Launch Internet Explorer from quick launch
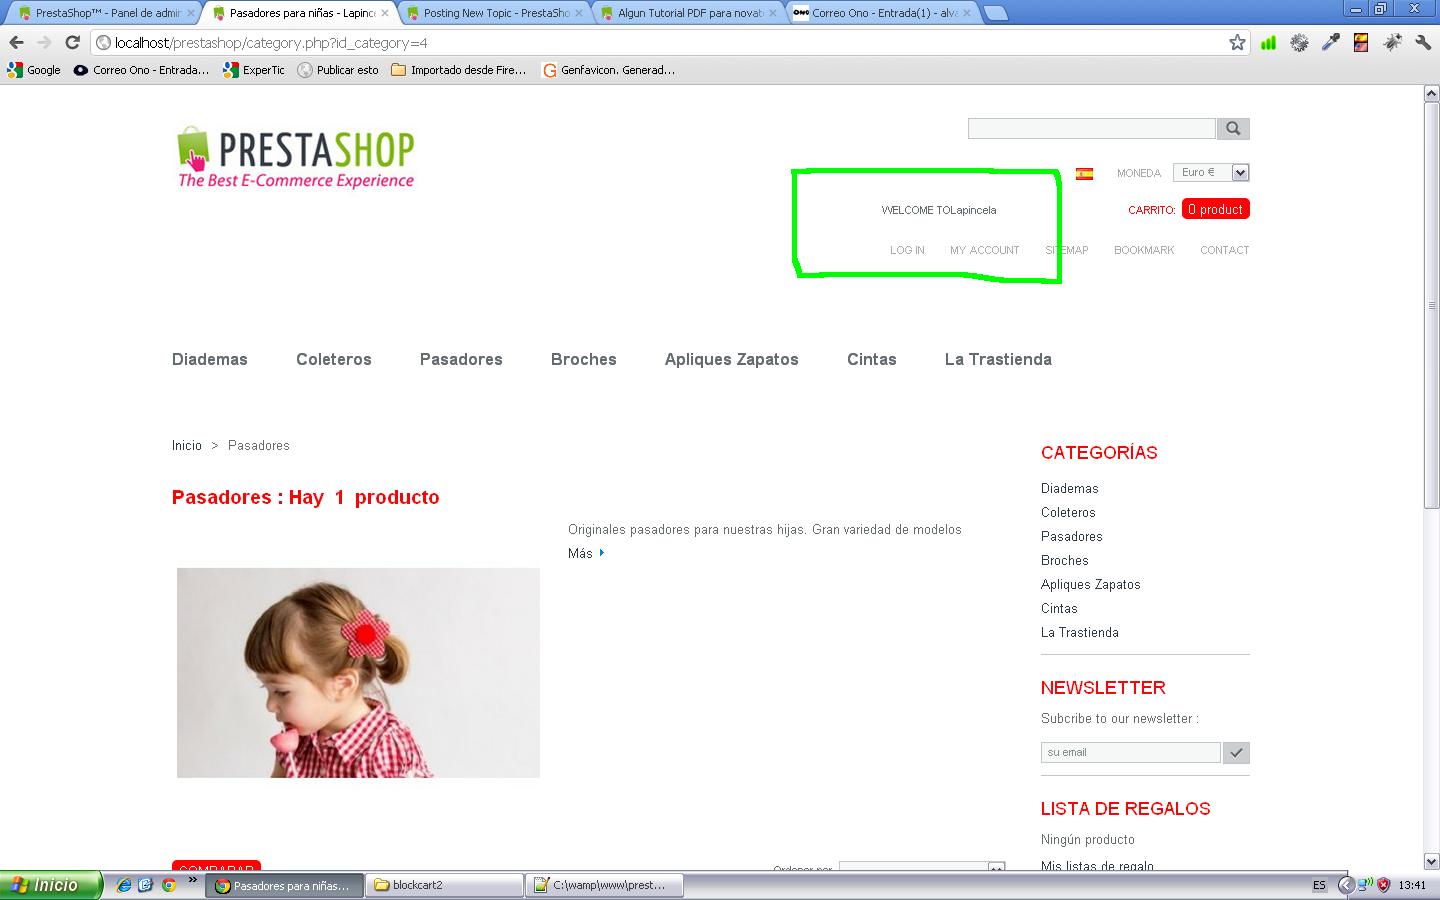 124,885
